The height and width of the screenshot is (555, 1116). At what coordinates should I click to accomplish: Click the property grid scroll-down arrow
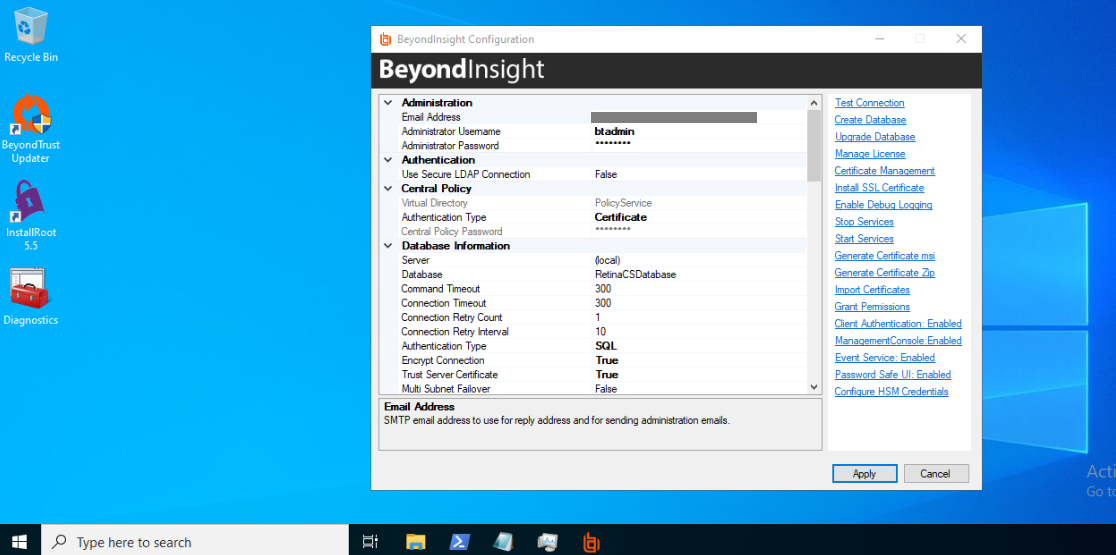point(814,386)
